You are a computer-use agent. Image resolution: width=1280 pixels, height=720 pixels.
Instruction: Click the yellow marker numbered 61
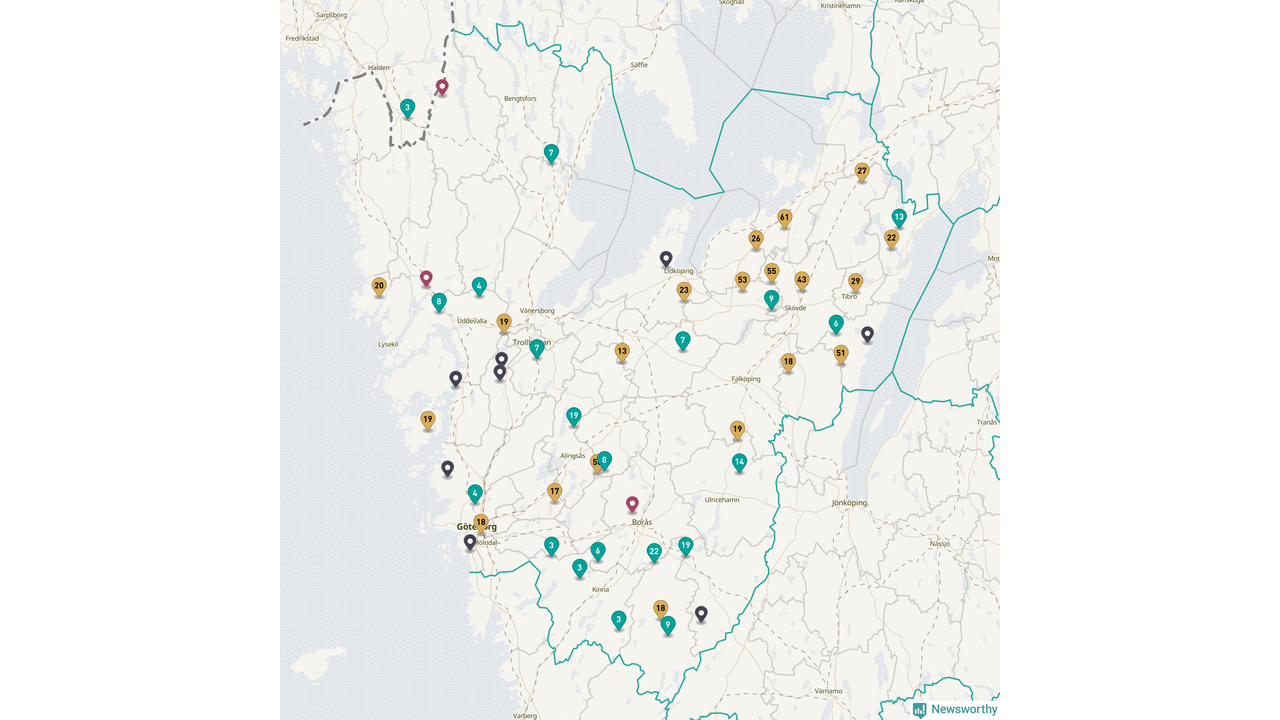pyautogui.click(x=784, y=217)
